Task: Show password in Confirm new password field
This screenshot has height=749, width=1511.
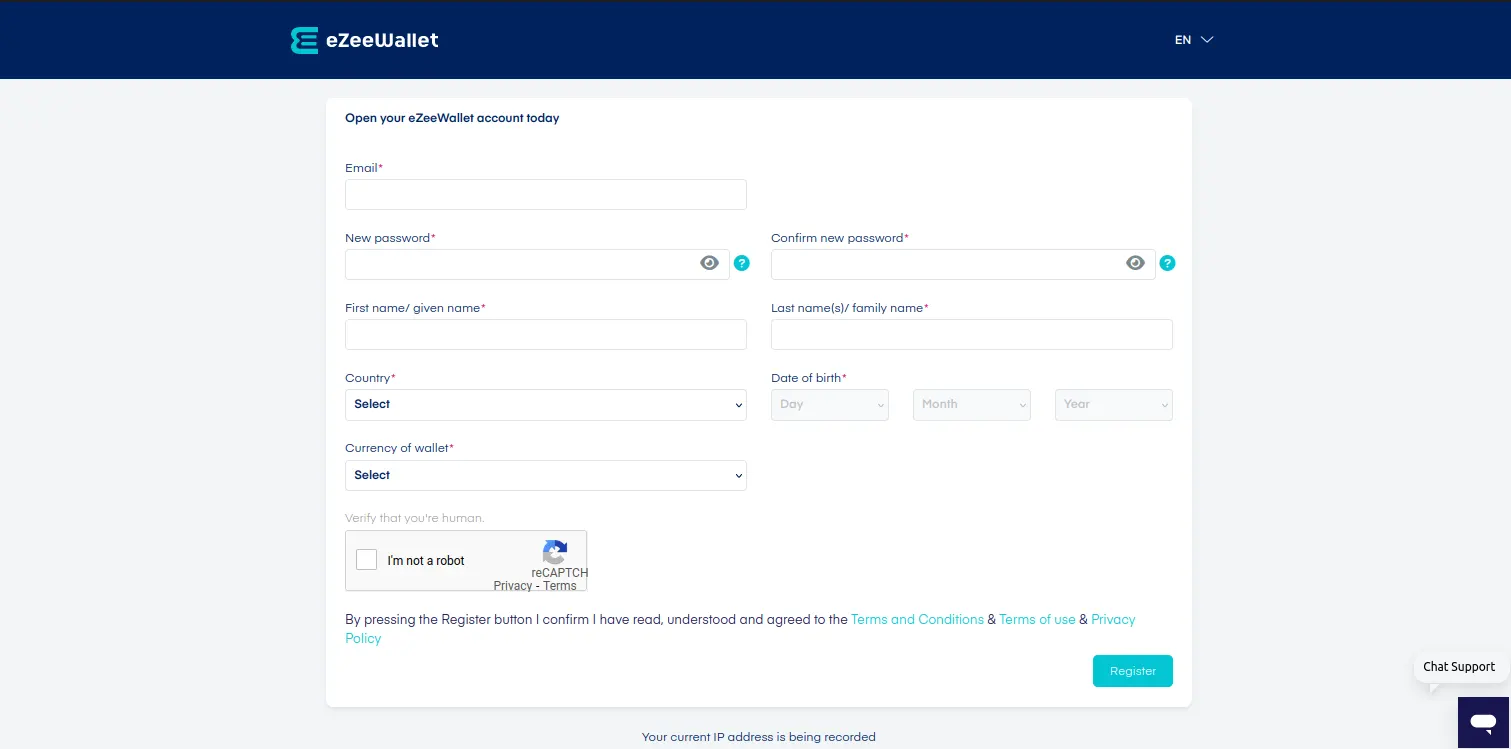Action: pyautogui.click(x=1135, y=263)
